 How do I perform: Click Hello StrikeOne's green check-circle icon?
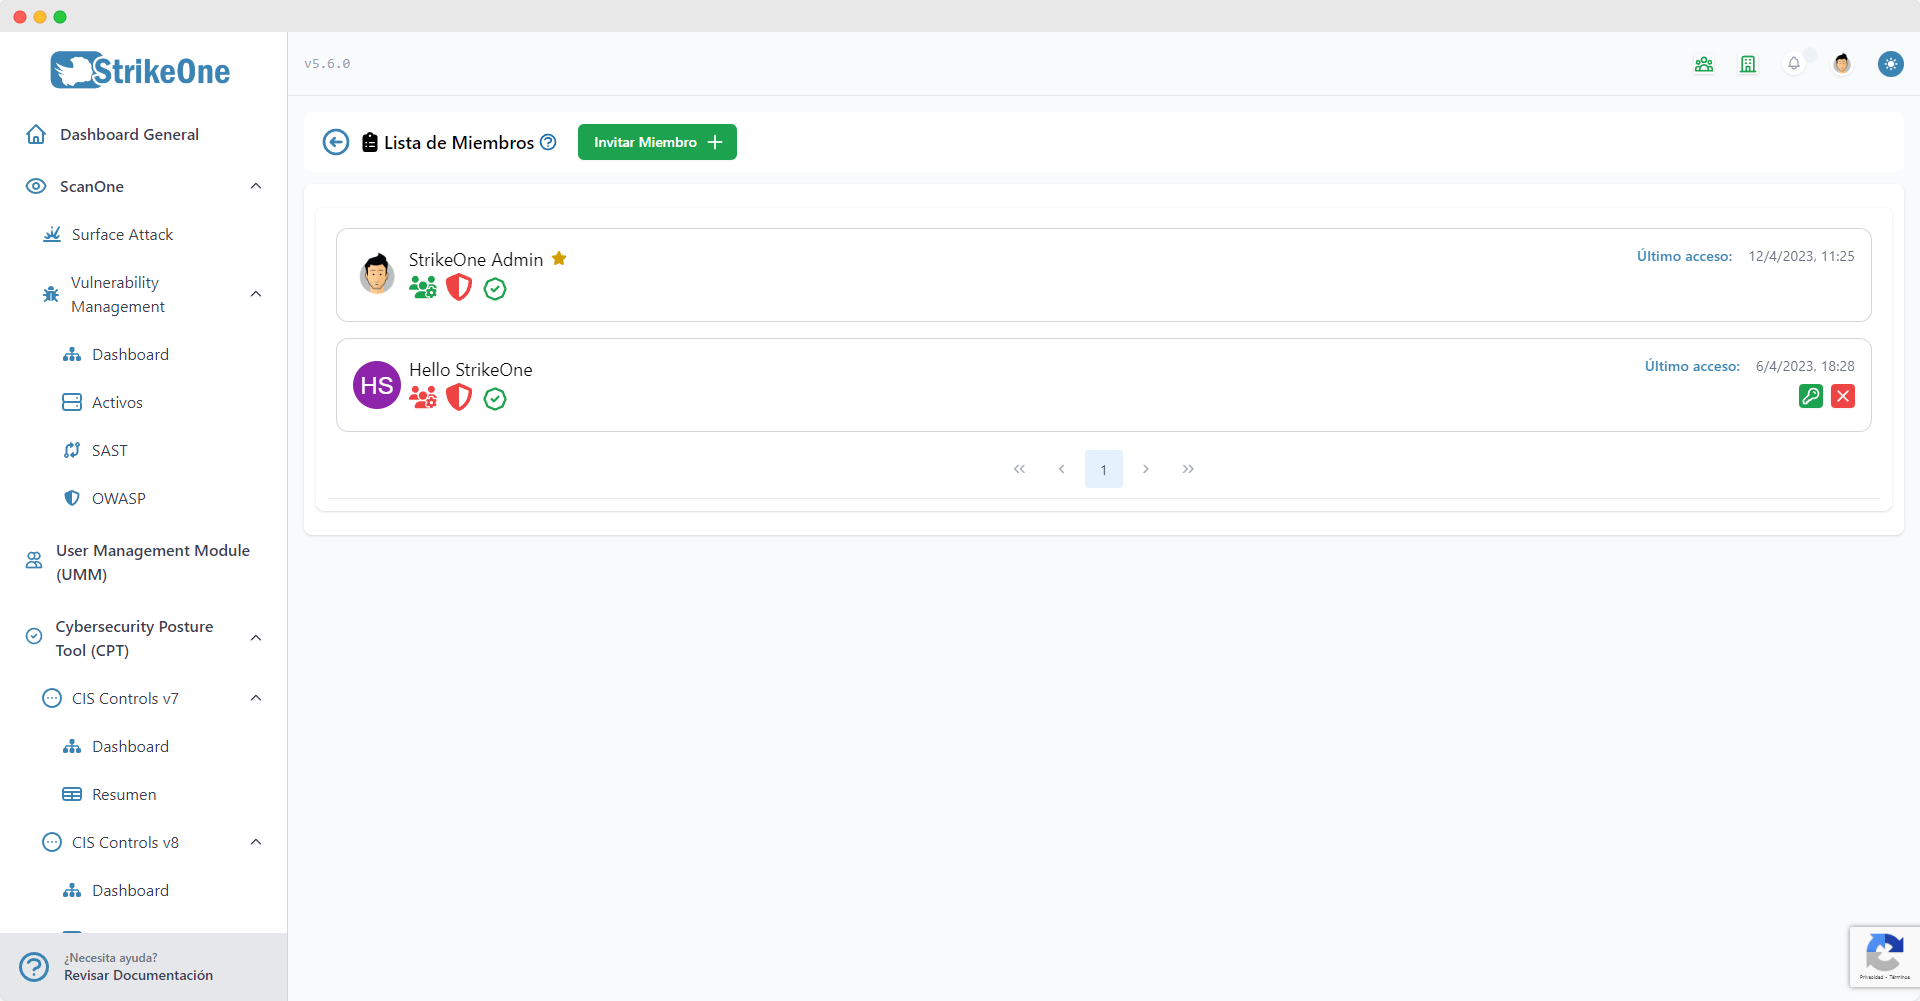[495, 399]
